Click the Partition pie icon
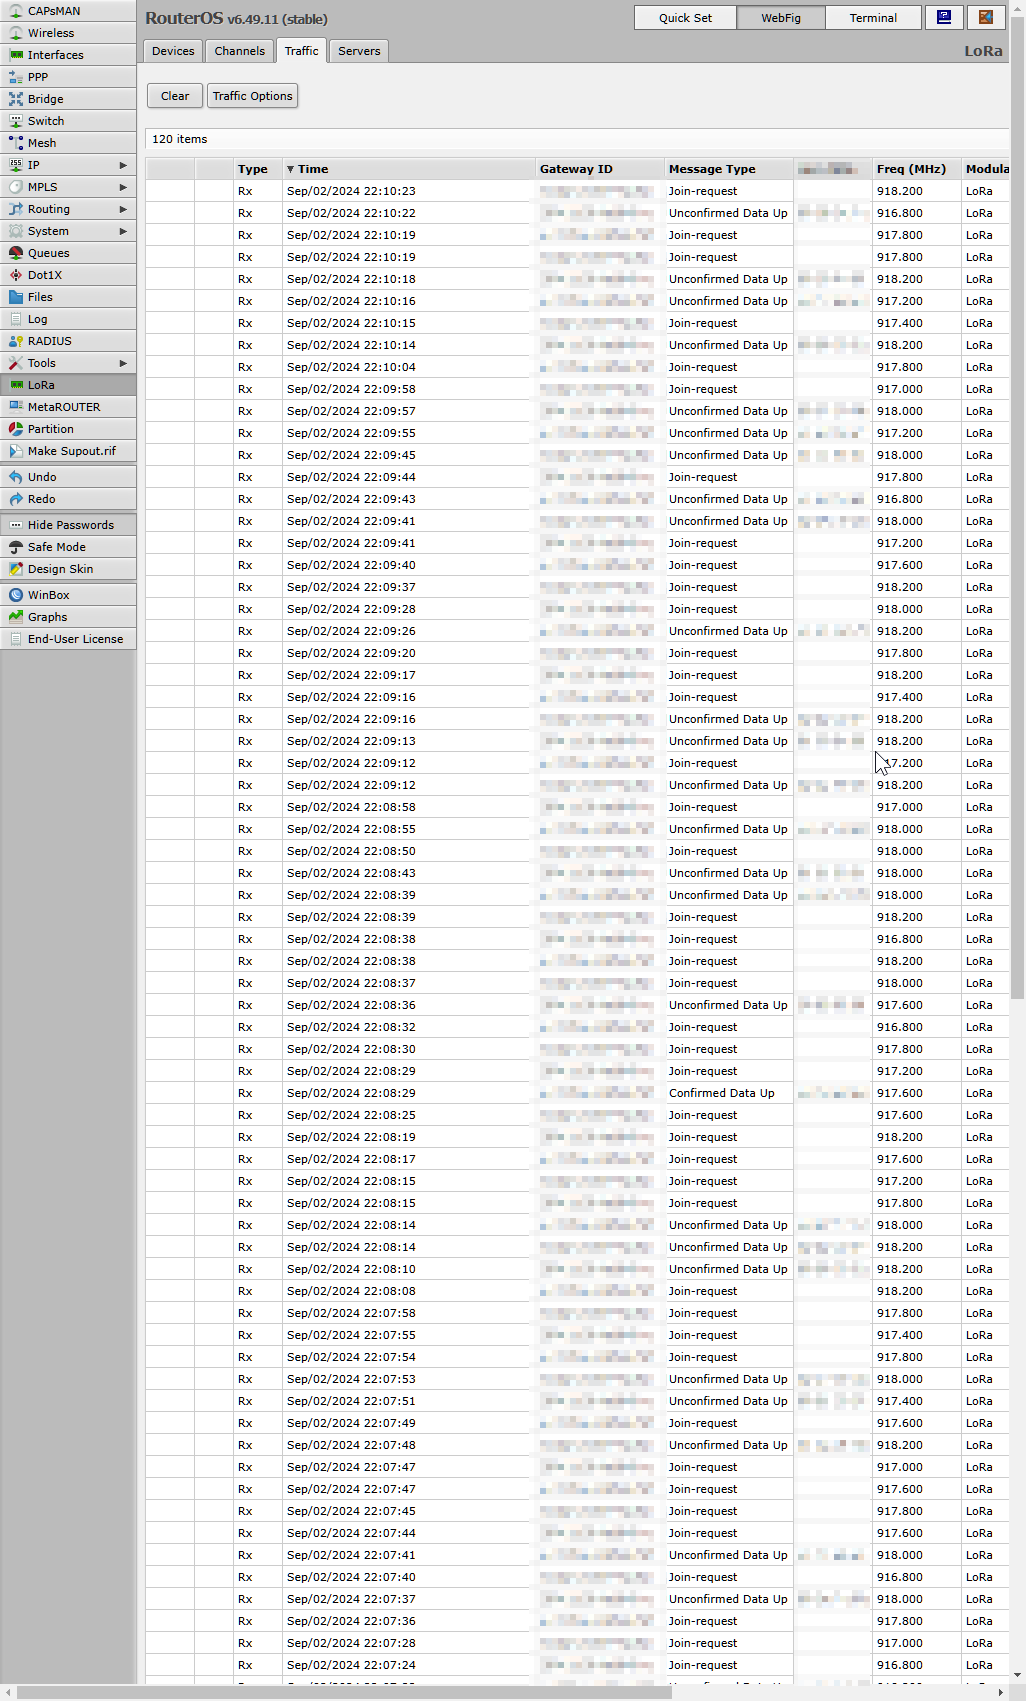 16,429
